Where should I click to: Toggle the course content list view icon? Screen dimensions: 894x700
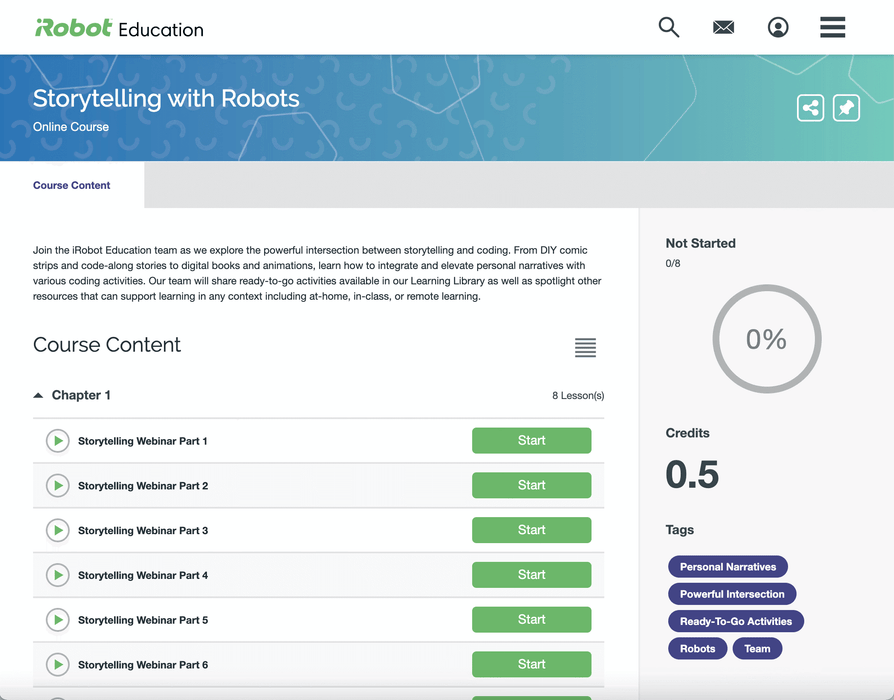(585, 347)
